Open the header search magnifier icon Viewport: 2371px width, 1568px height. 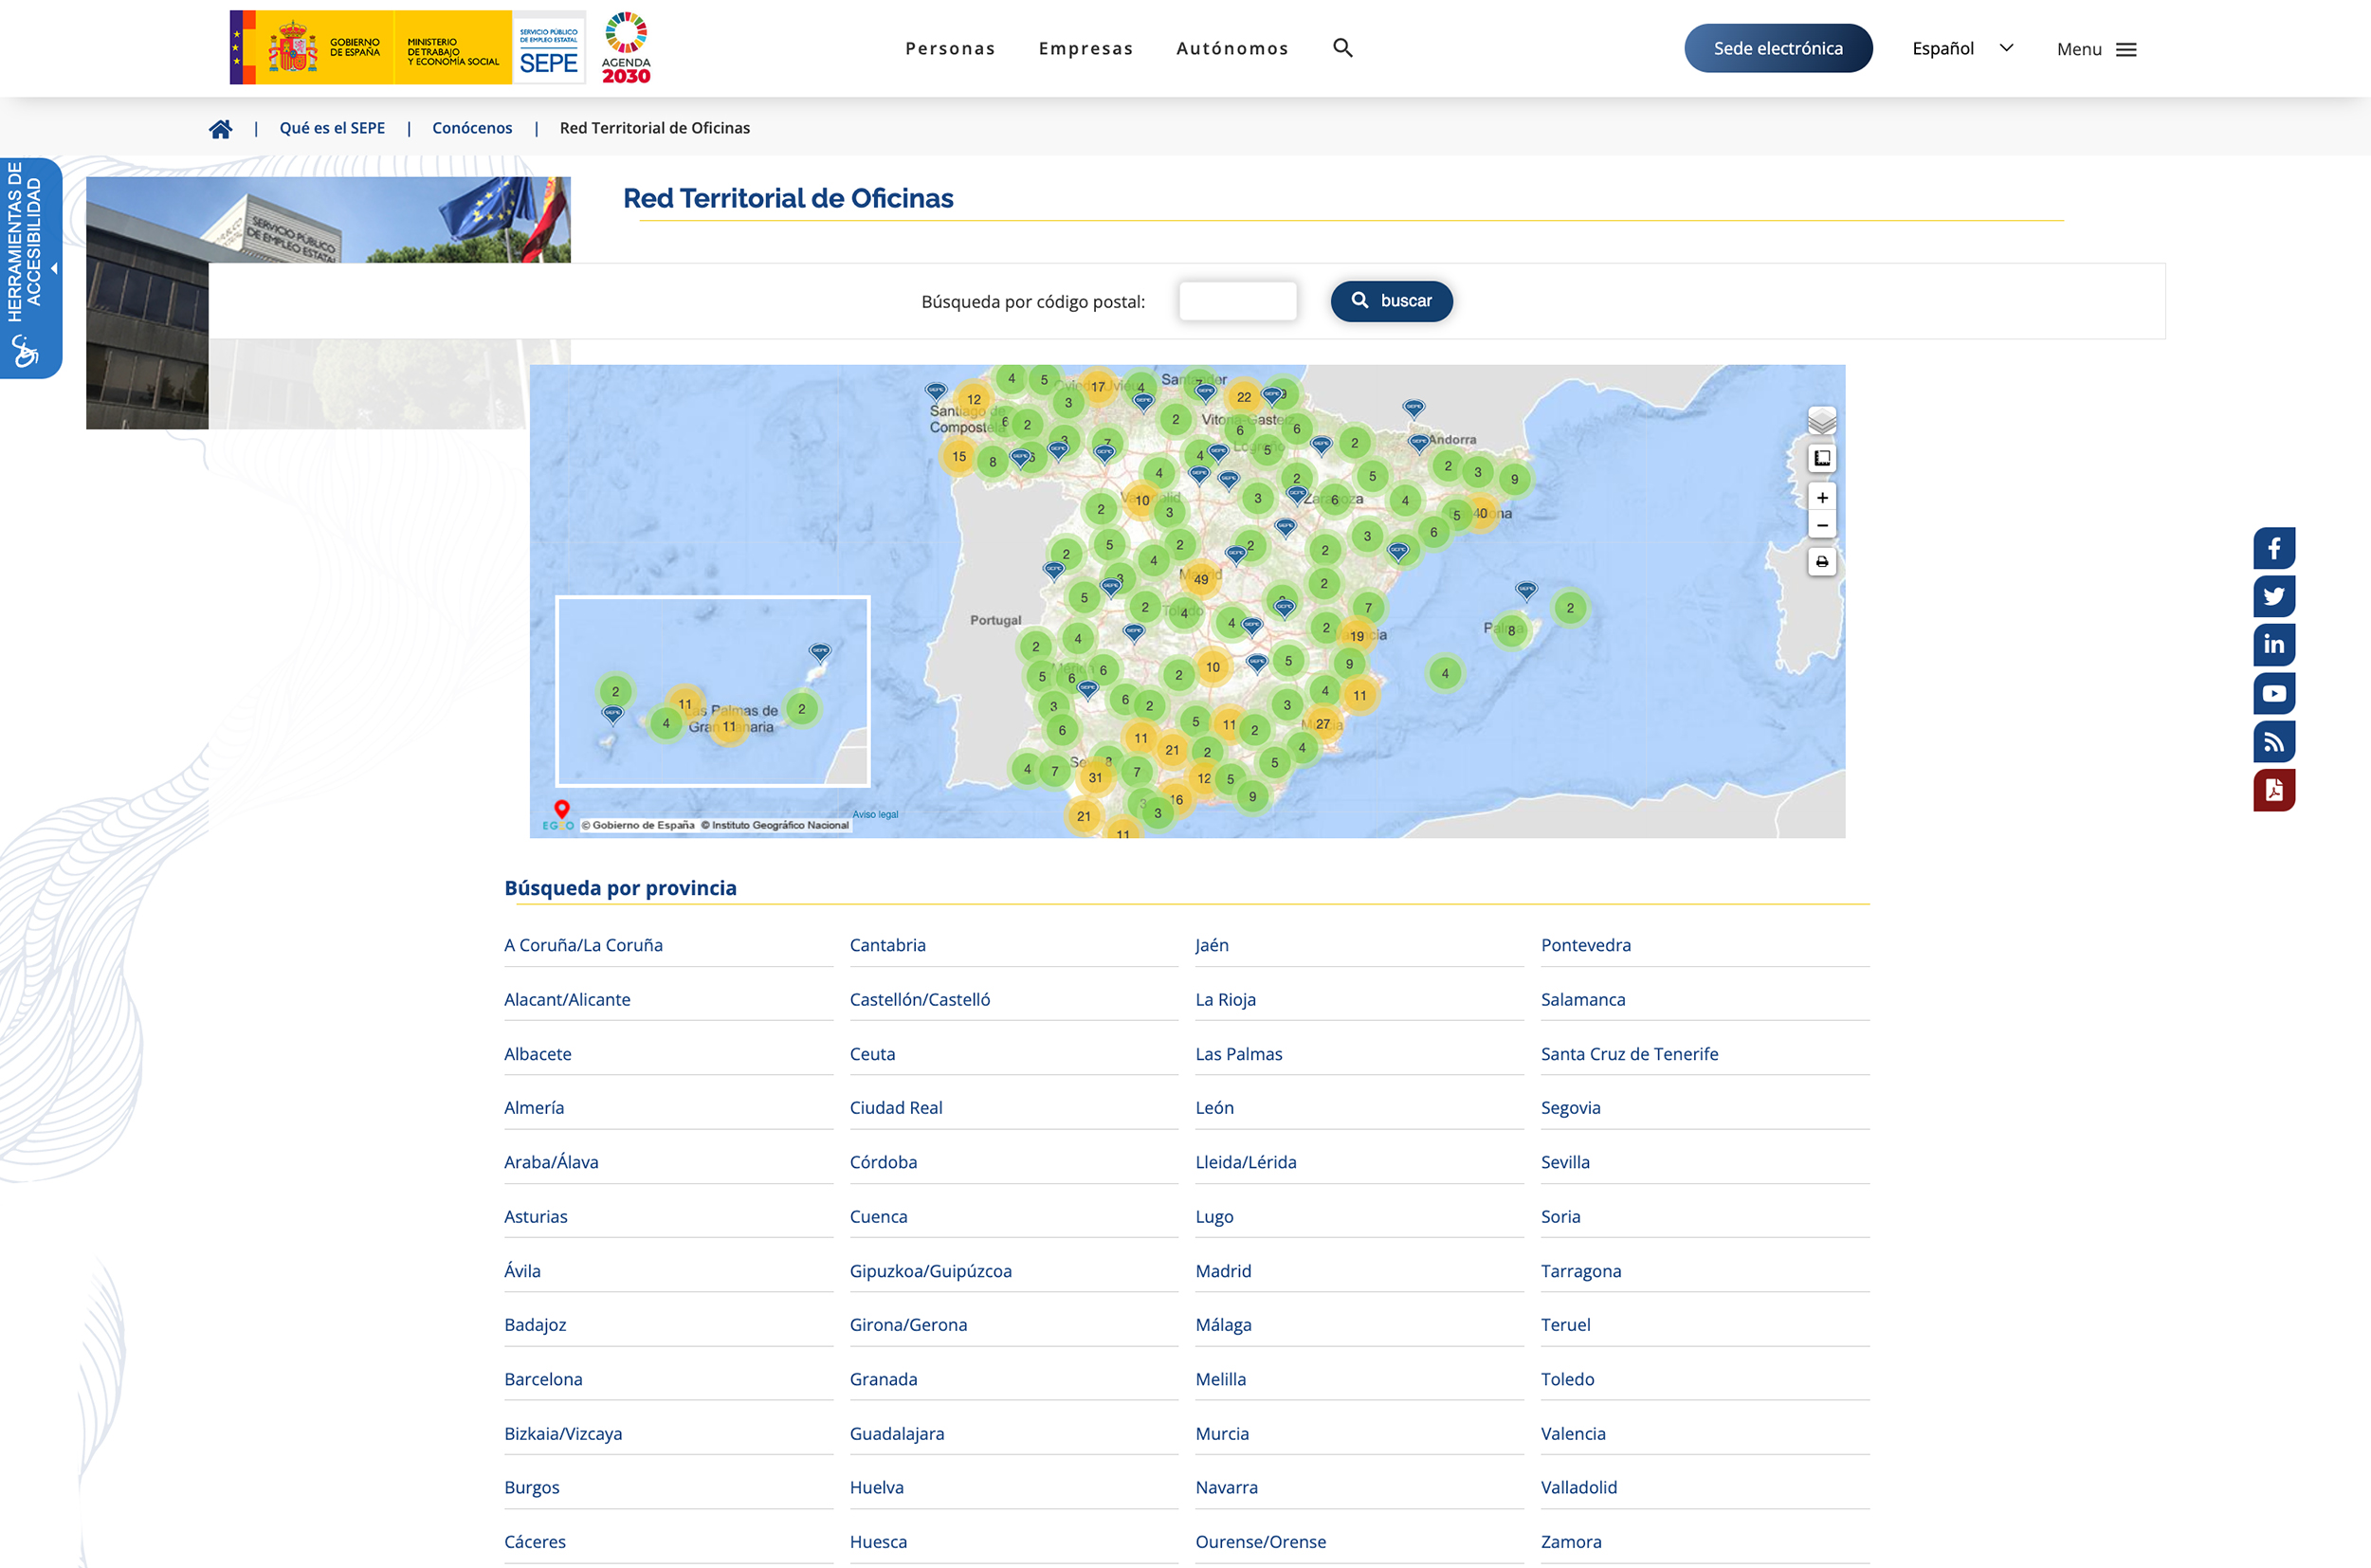[x=1342, y=48]
